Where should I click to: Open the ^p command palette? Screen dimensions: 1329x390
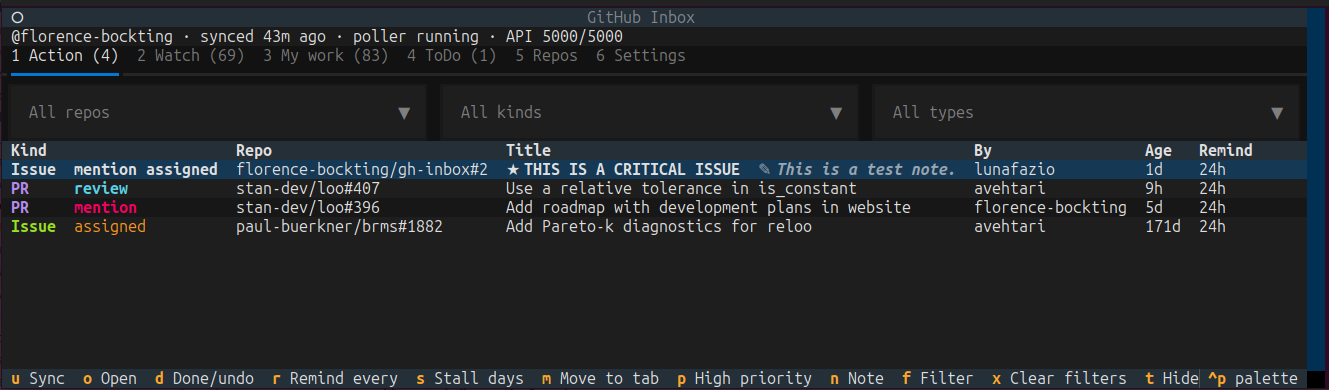(x=1253, y=378)
